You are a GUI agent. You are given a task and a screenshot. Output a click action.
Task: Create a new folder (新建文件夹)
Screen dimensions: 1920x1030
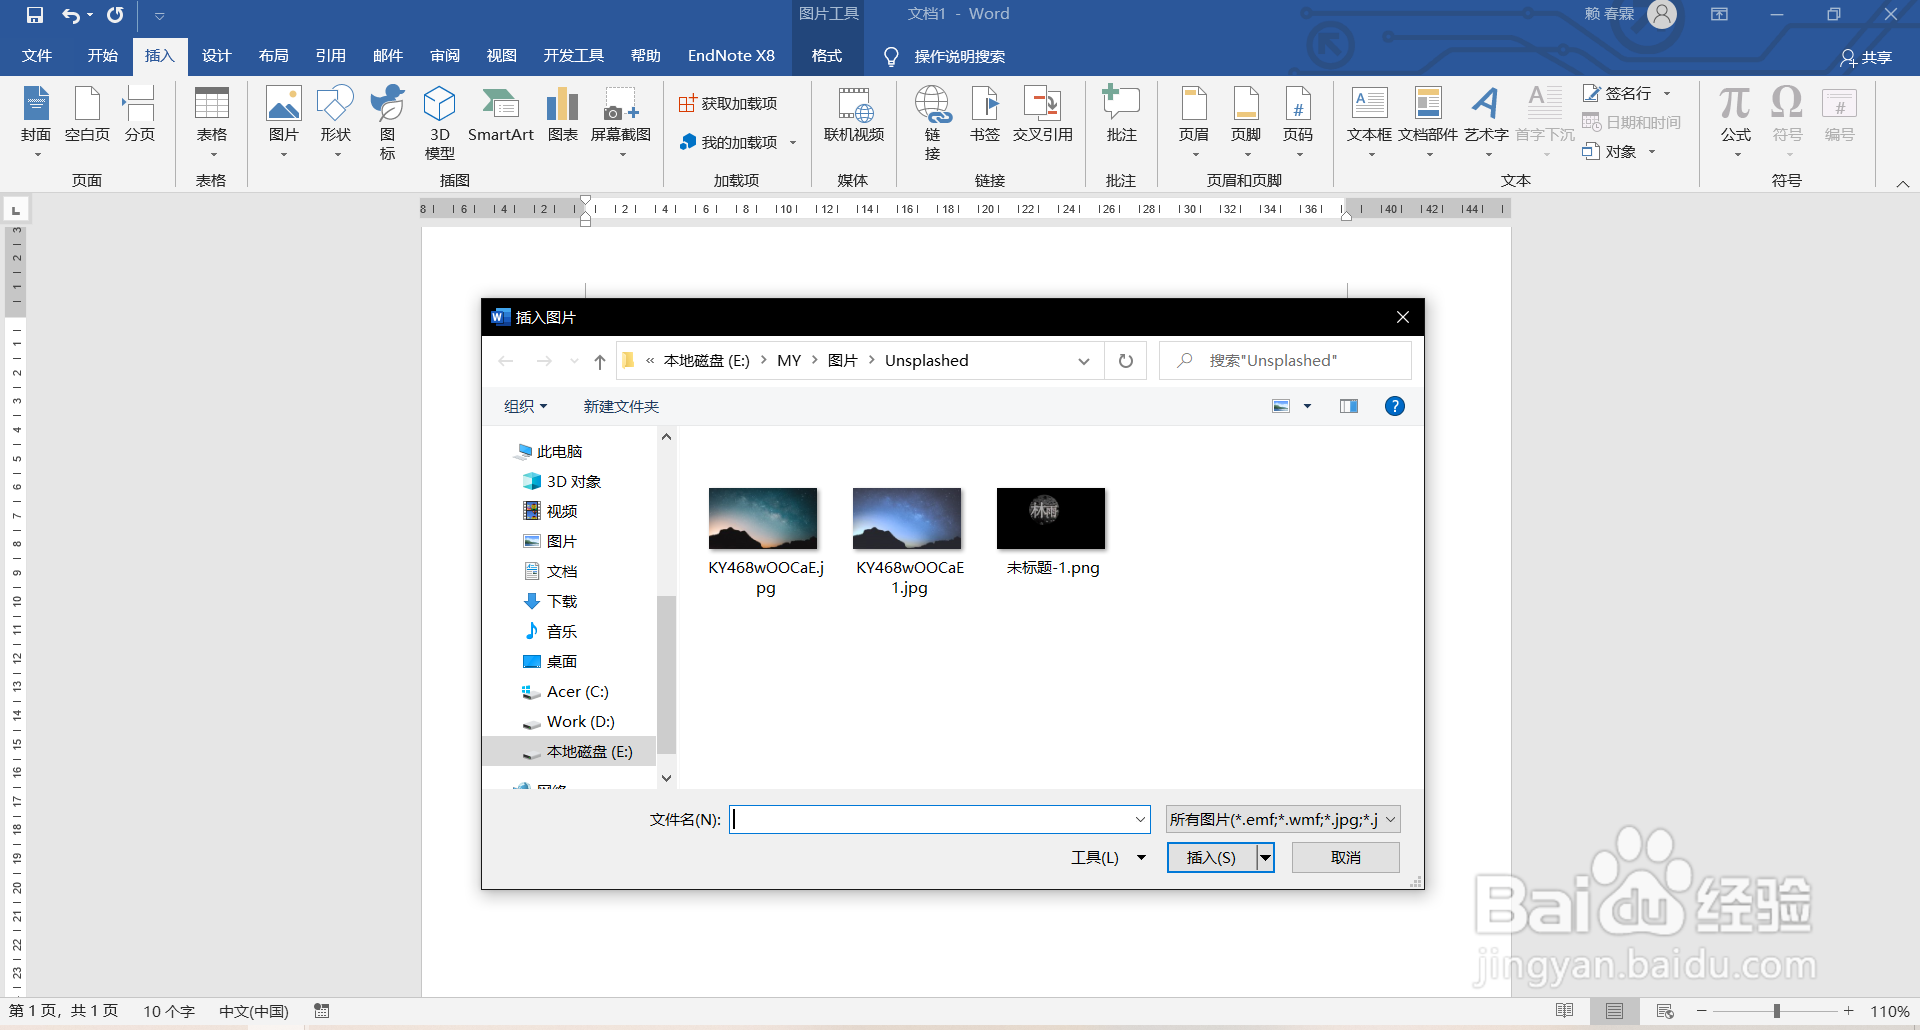[x=621, y=406]
